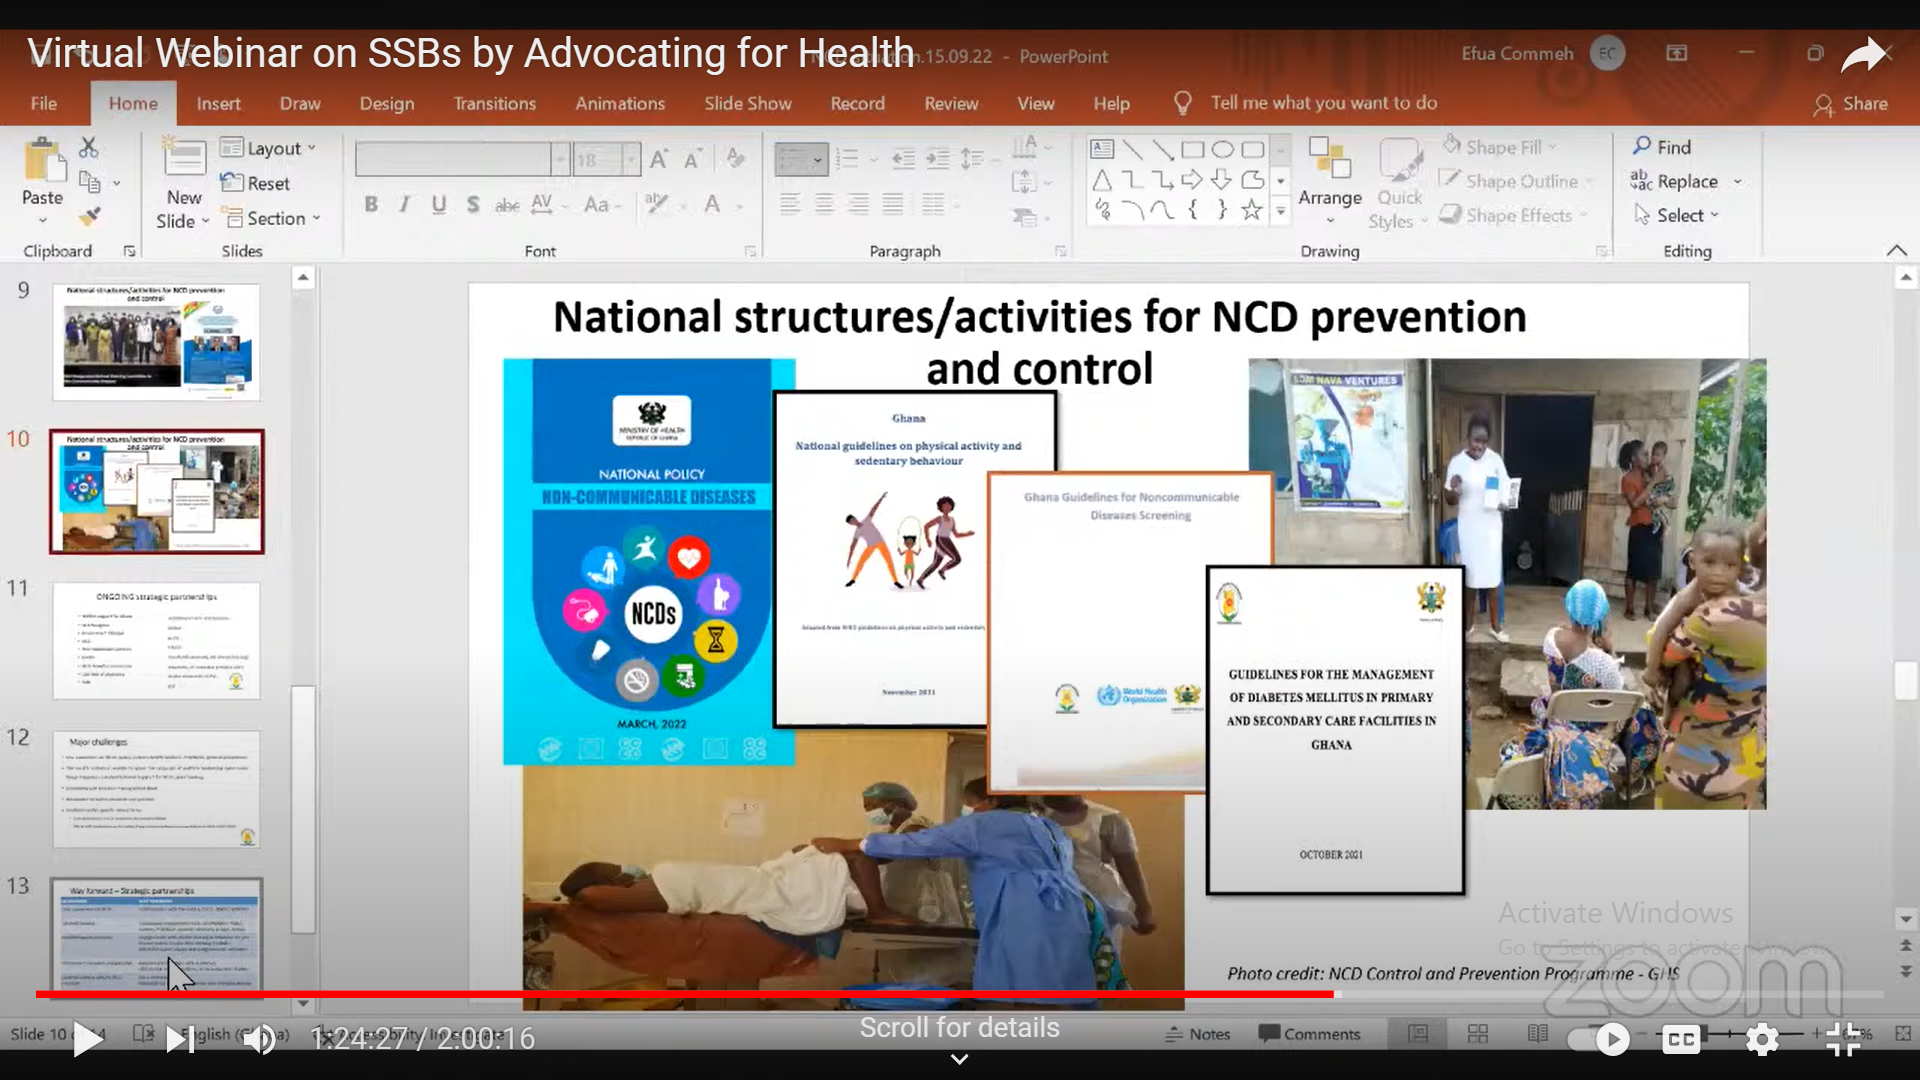Open the Layout dropdown
This screenshot has width=1920, height=1080.
coord(268,148)
